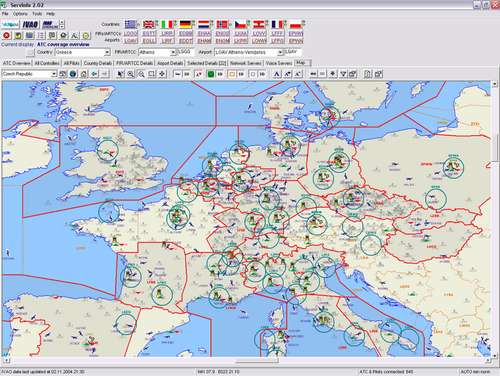
Task: Click the red stop icon in the toolbar
Action: (x=6, y=35)
